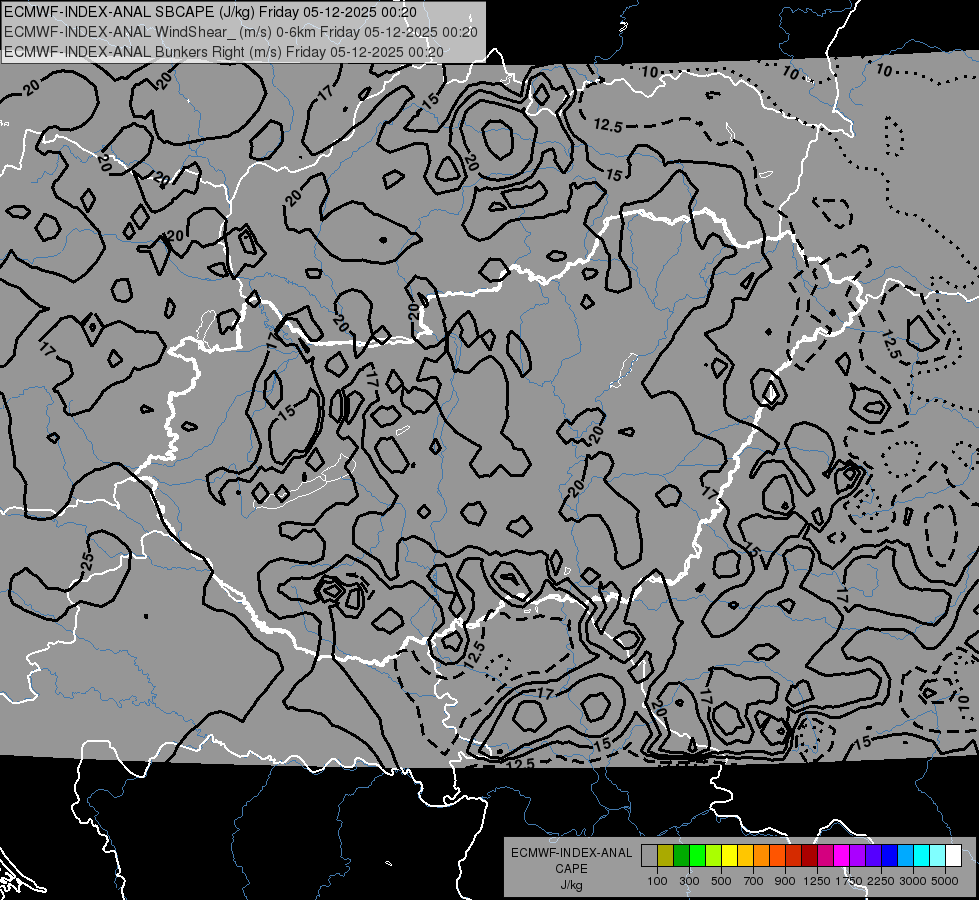
Task: Select the bright cyan legend swatch
Action: tap(922, 855)
